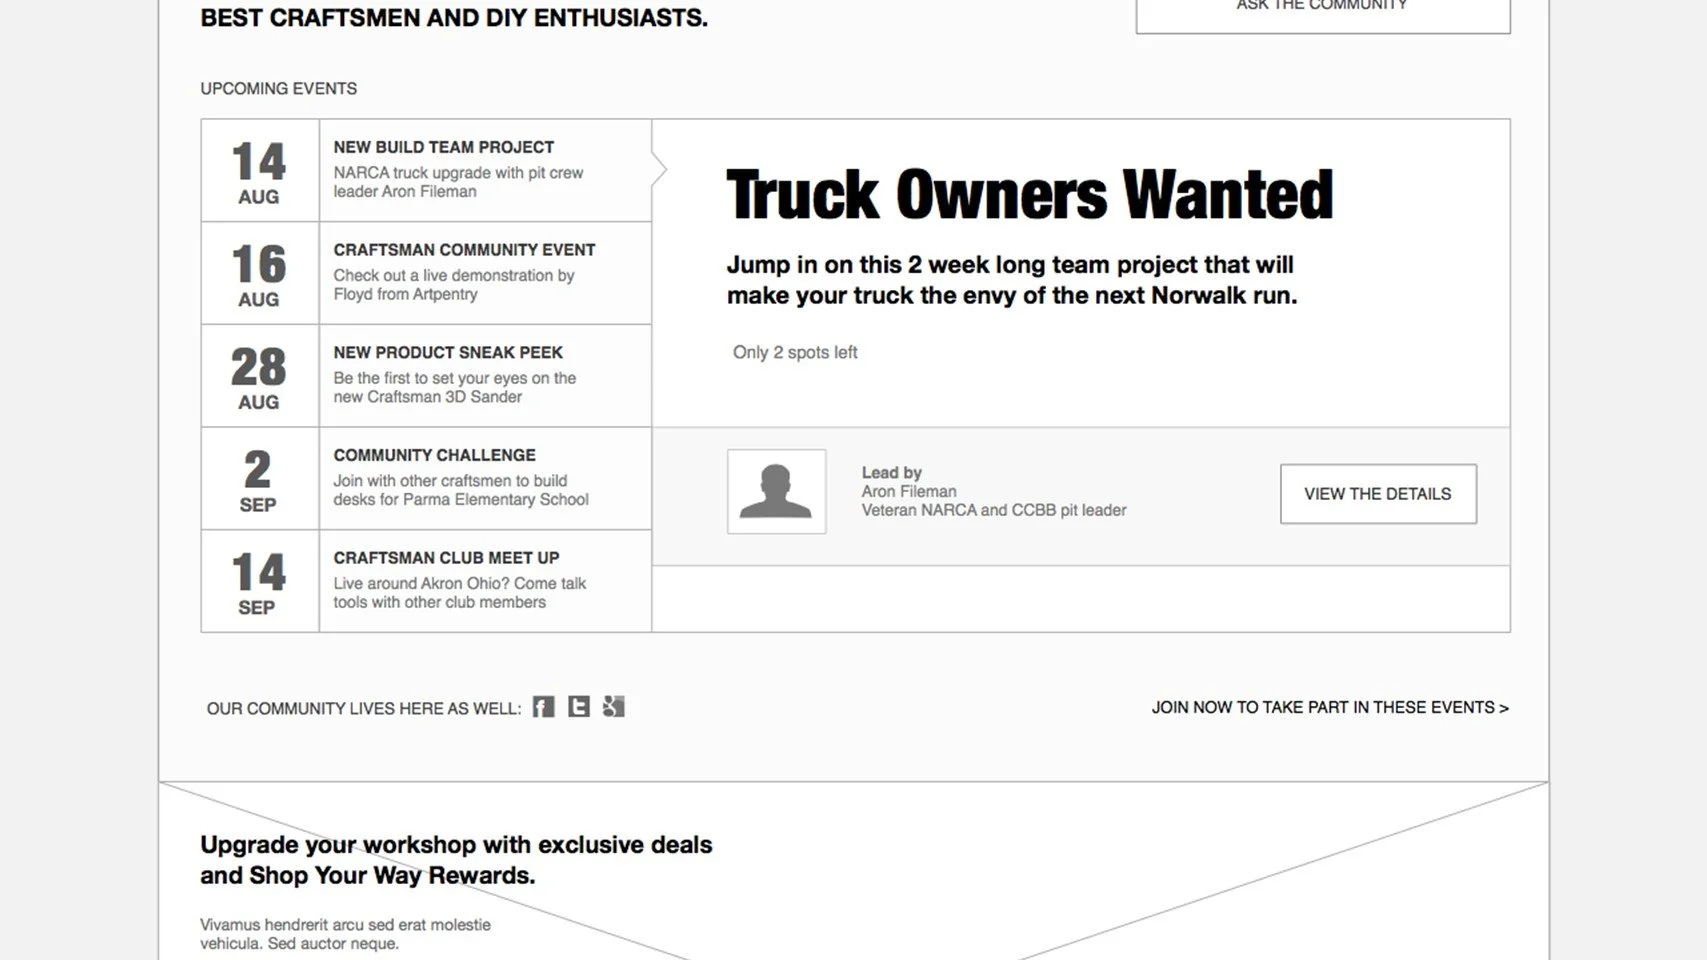The height and width of the screenshot is (960, 1707).
Task: Select the Community Challenge event
Action: click(485, 478)
